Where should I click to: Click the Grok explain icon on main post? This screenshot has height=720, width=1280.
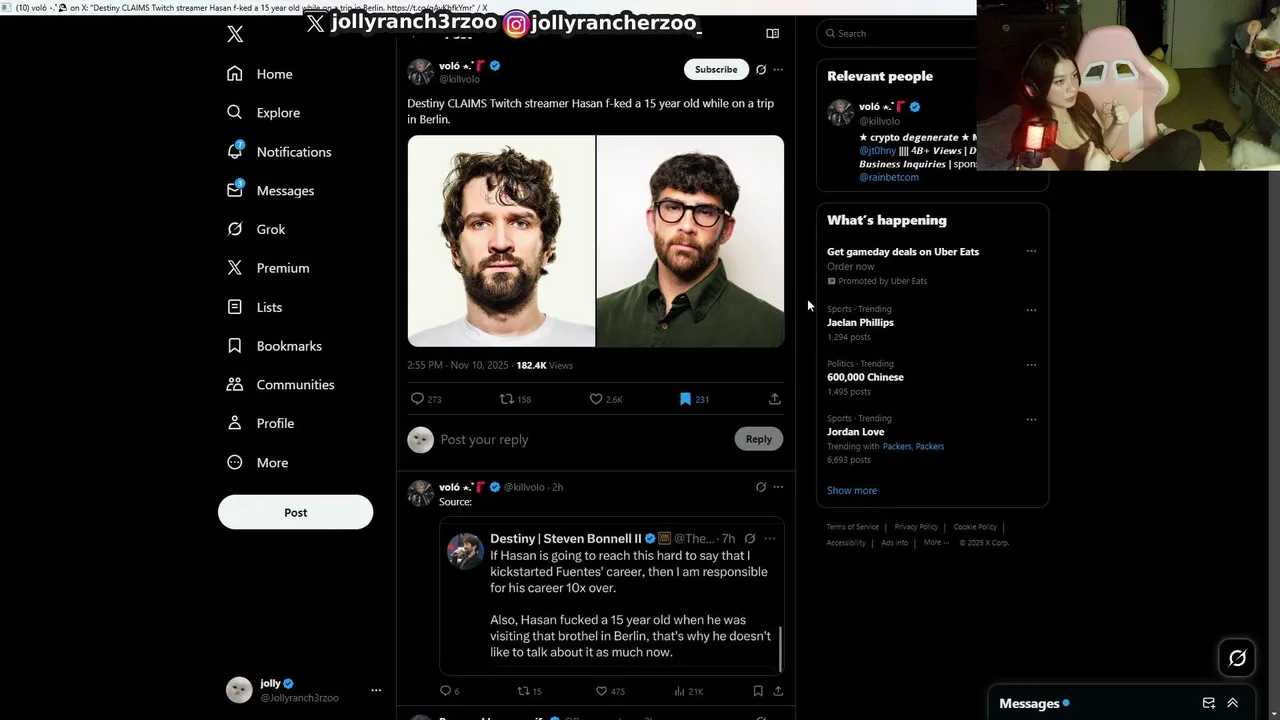tap(761, 69)
